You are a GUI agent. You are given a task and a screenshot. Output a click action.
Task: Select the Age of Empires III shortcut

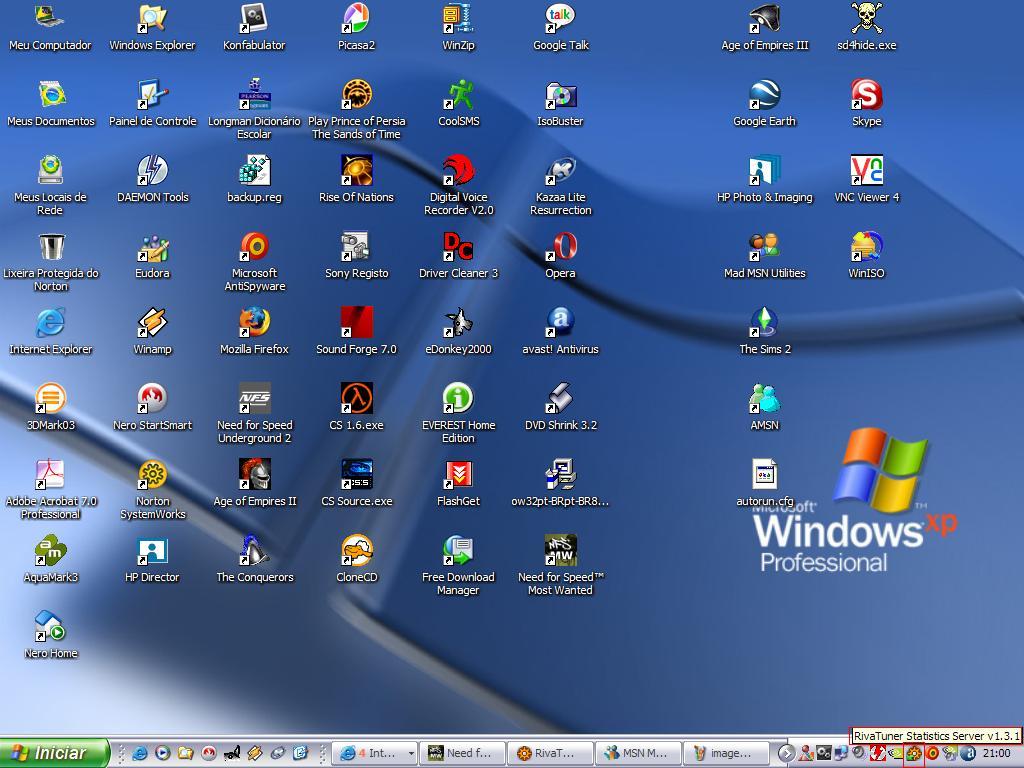[765, 18]
